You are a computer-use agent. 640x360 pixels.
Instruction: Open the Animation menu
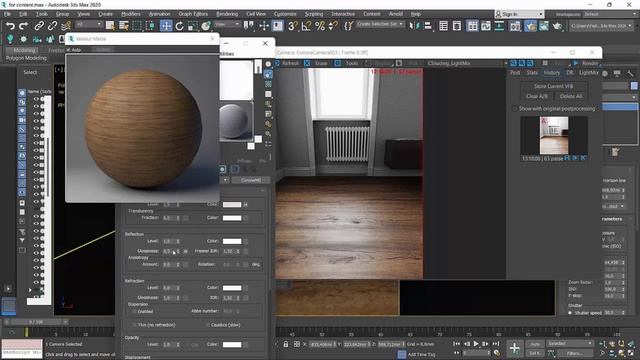160,14
